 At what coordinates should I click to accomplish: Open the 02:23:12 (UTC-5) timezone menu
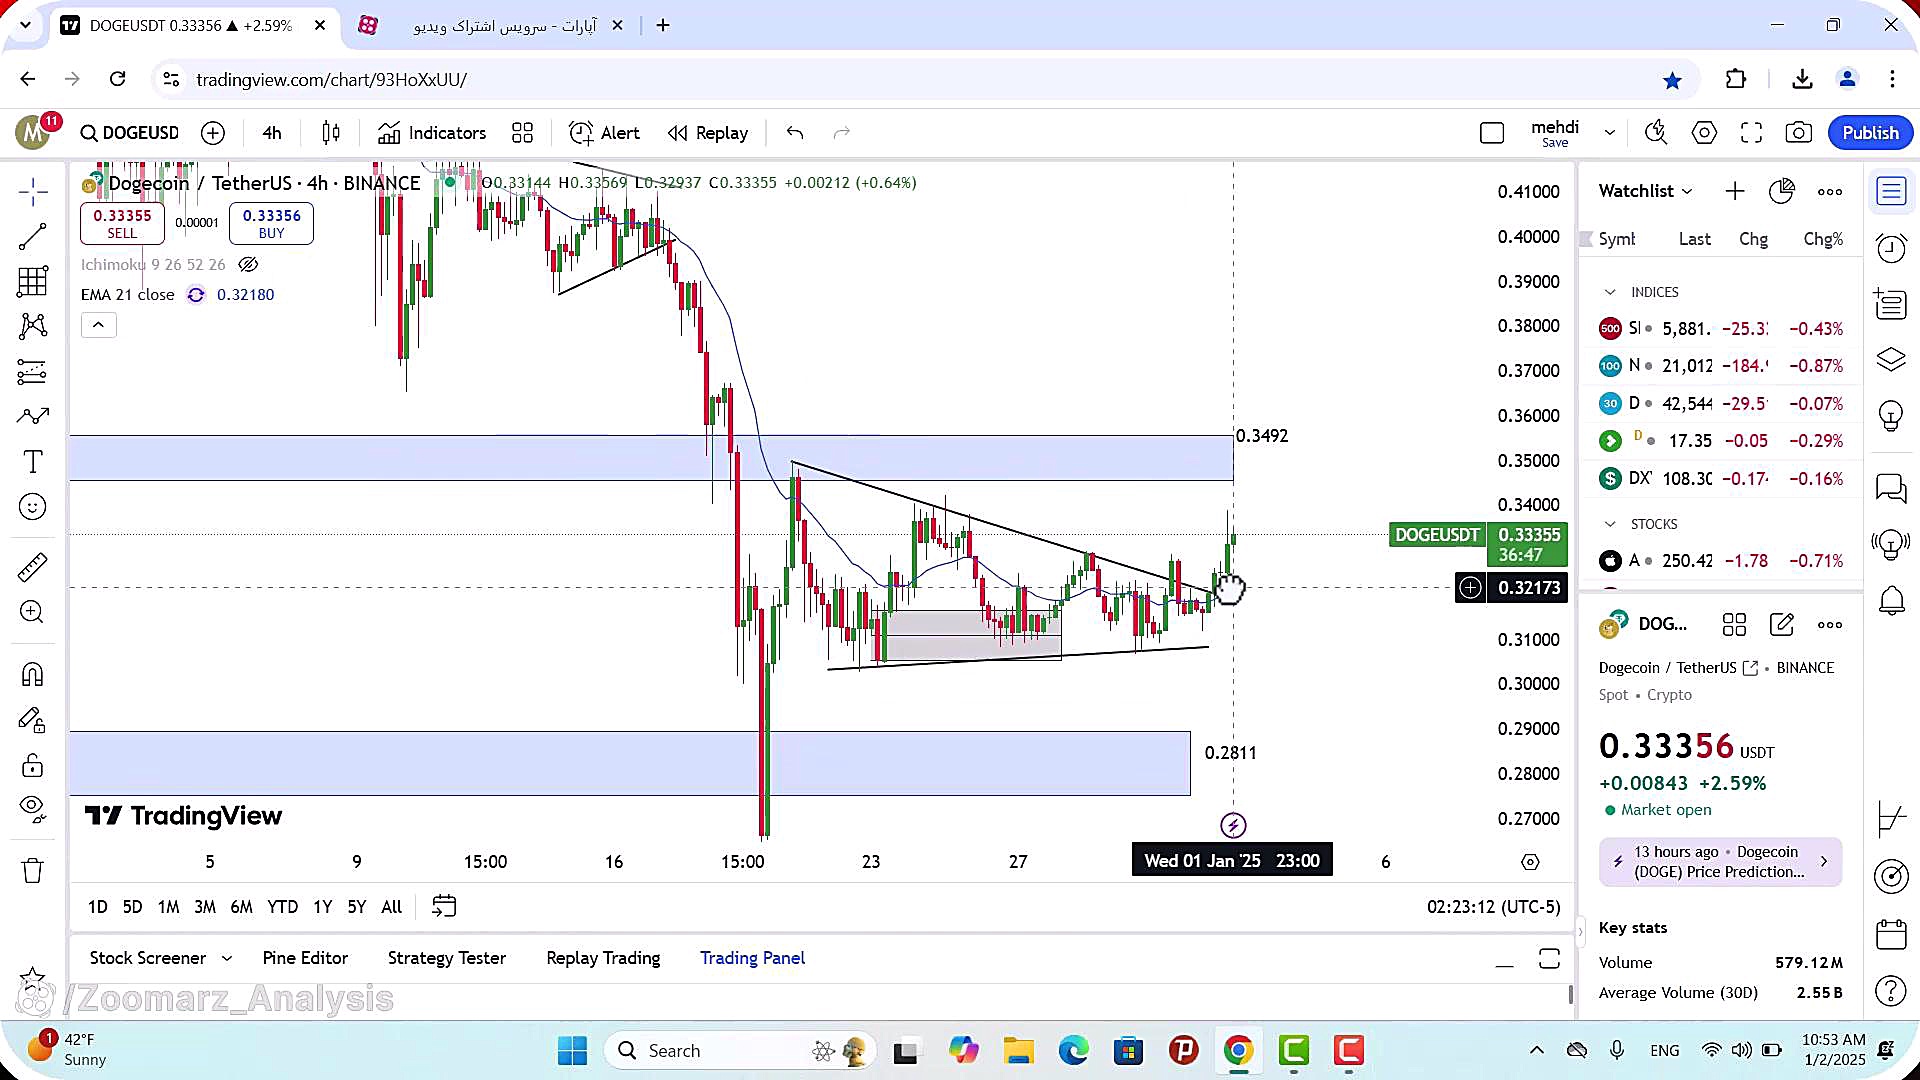point(1493,907)
